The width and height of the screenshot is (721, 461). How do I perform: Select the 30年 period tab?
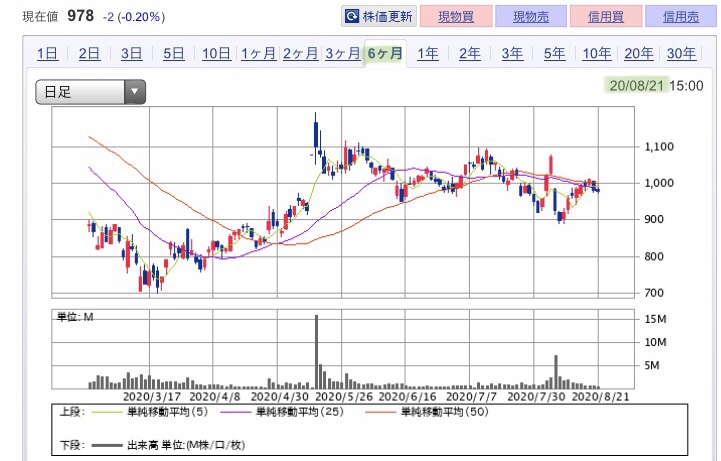point(680,54)
